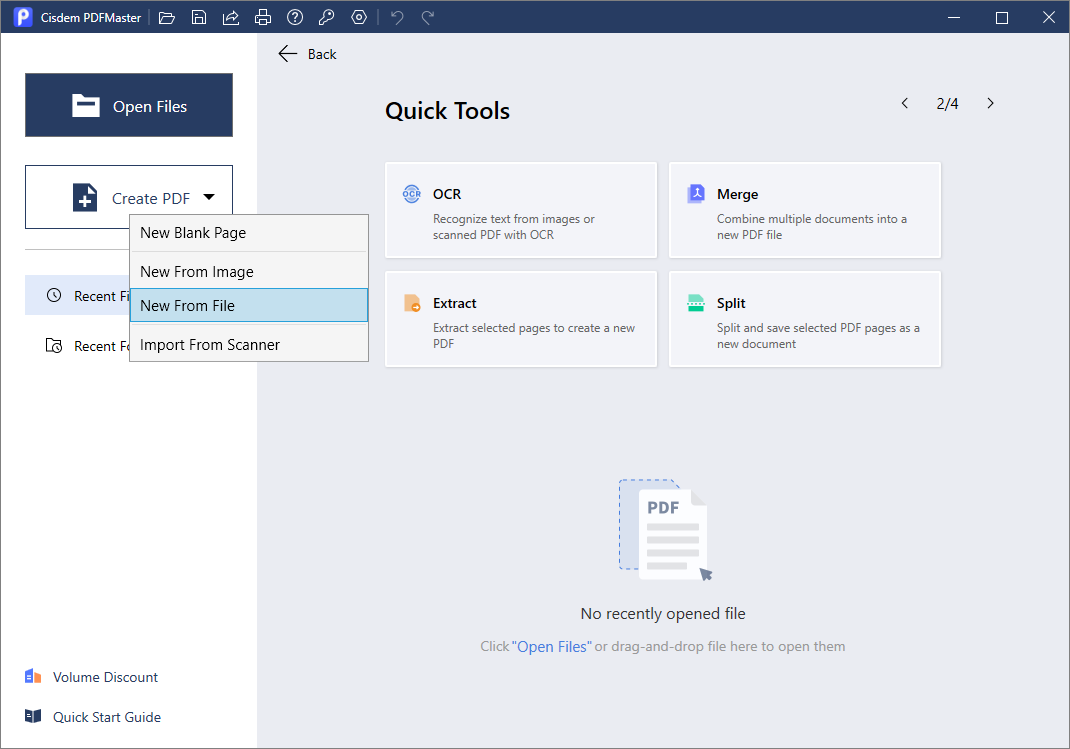Click the share/export icon in toolbar
This screenshot has height=749, width=1070.
[x=231, y=18]
